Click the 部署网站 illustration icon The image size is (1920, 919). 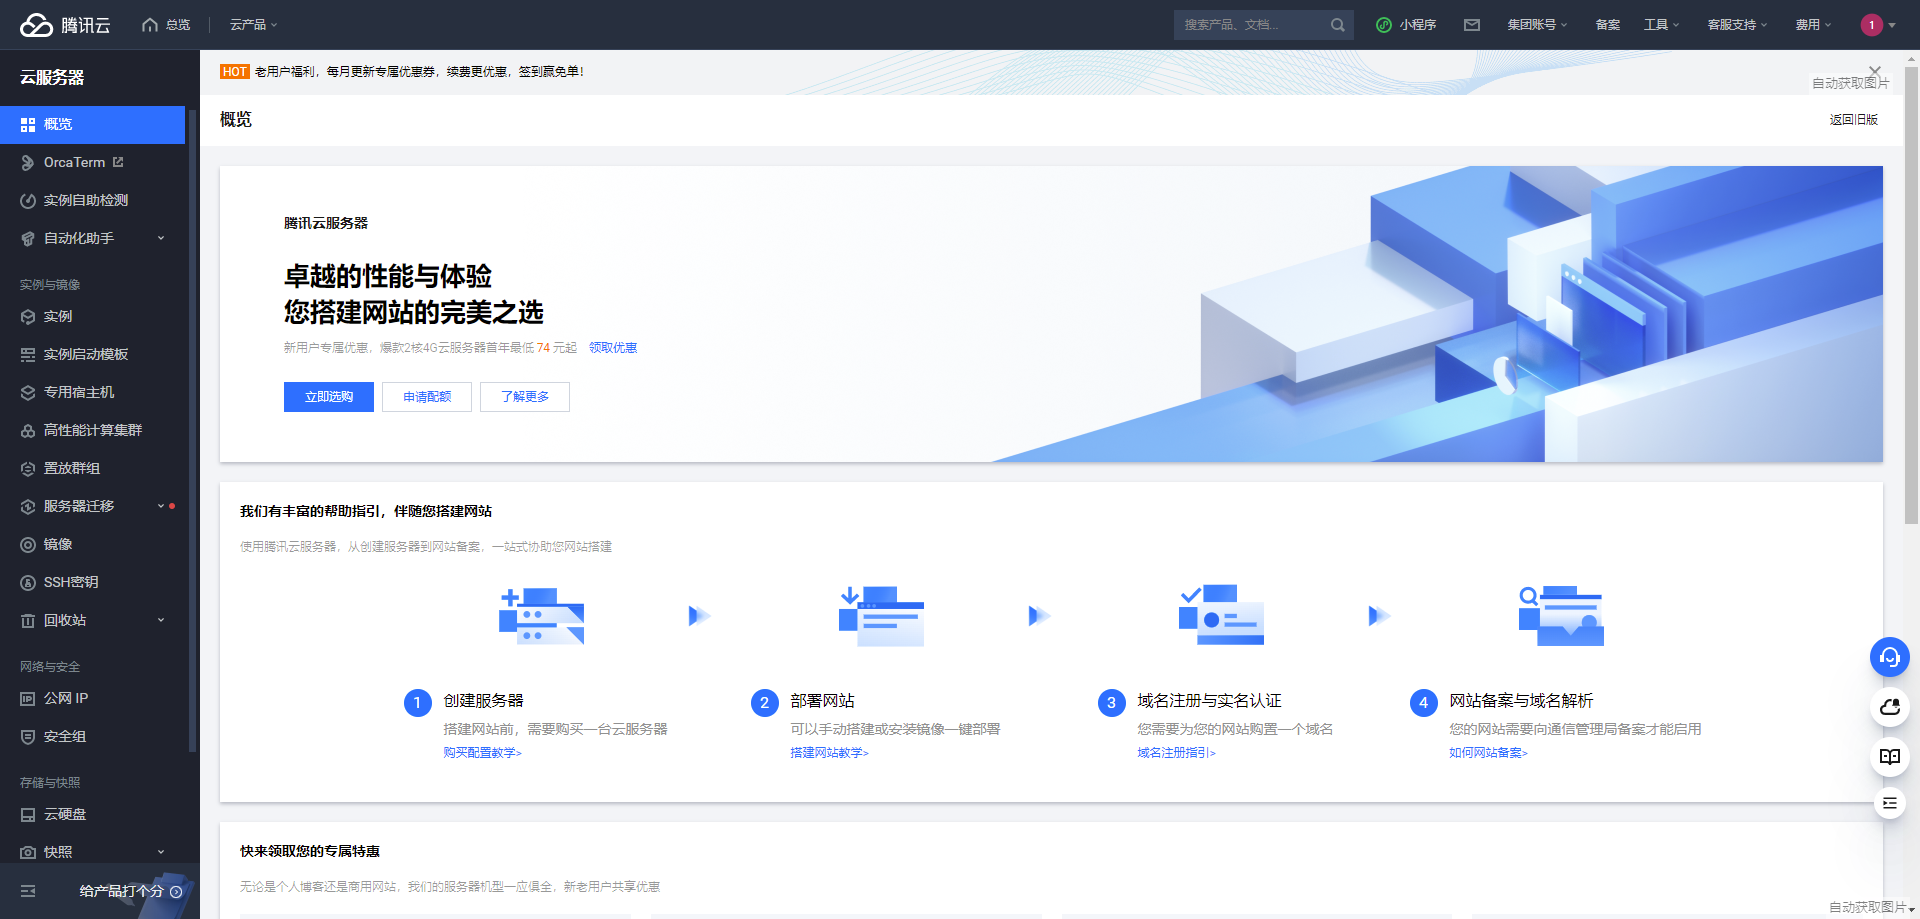pyautogui.click(x=881, y=616)
